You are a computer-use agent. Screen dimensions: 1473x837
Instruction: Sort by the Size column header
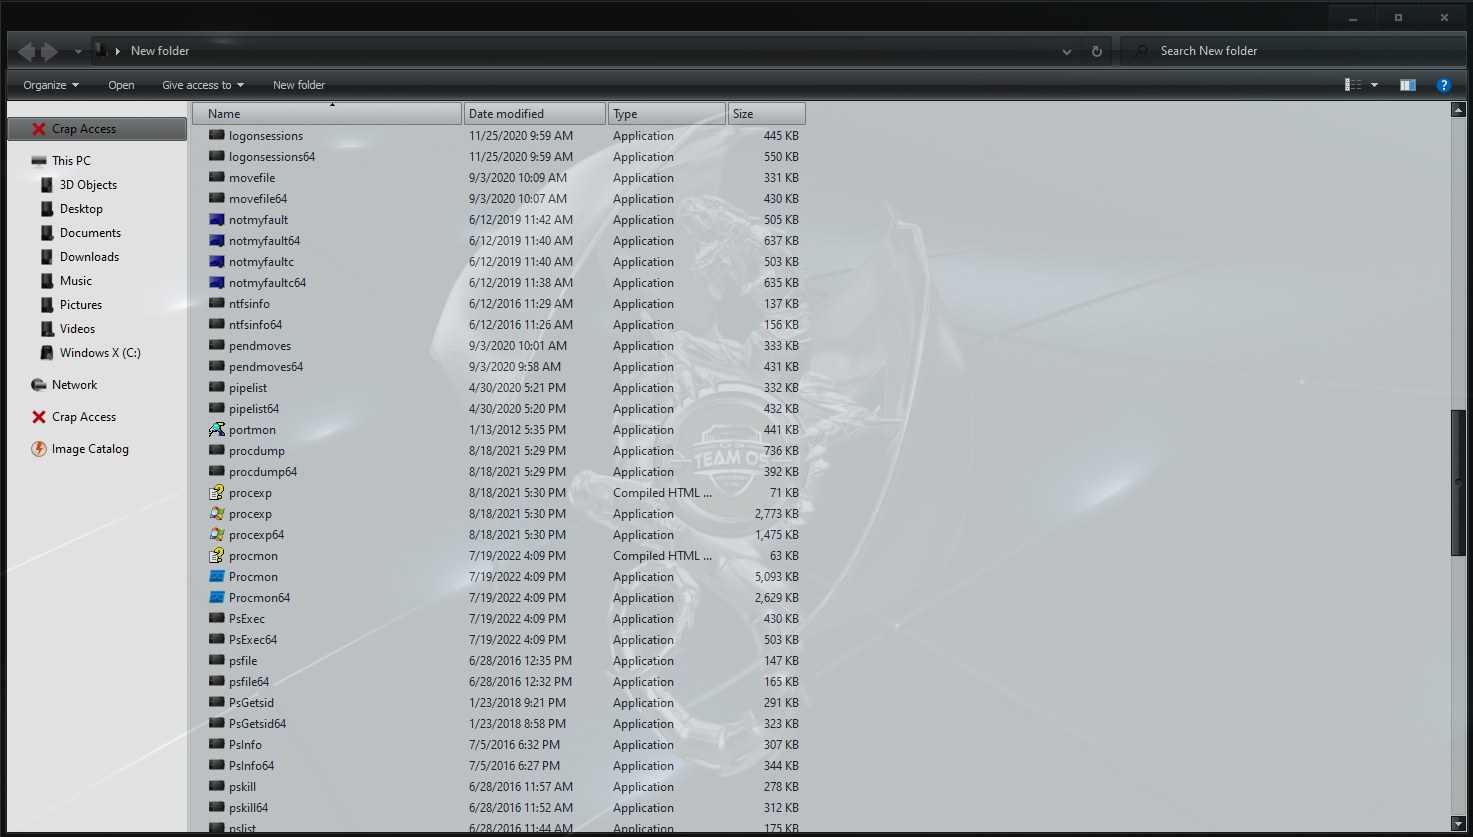pyautogui.click(x=767, y=114)
